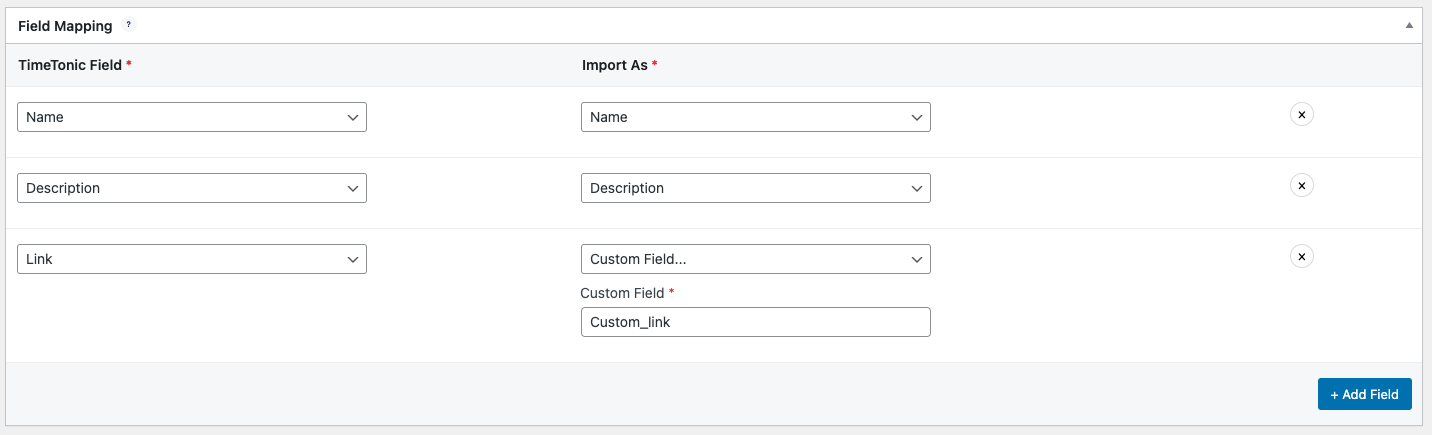Open the TimeTonic Field dropdown set to Name
1432x435 pixels.
tap(192, 117)
